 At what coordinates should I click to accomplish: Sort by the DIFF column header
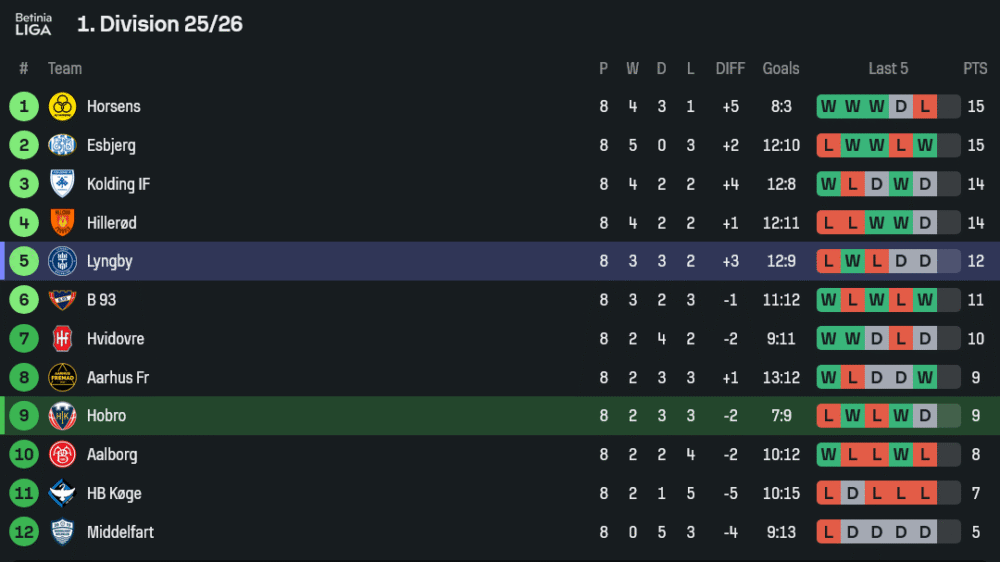(x=730, y=69)
